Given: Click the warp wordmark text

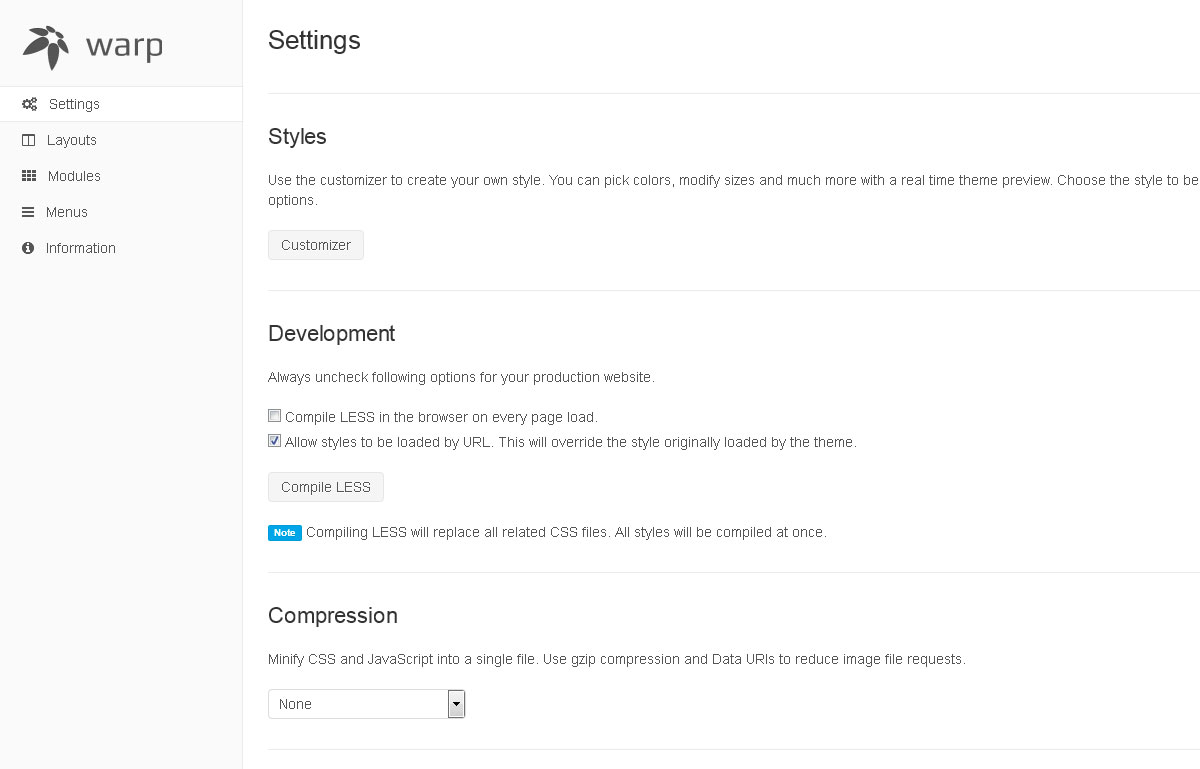Looking at the screenshot, I should [124, 47].
